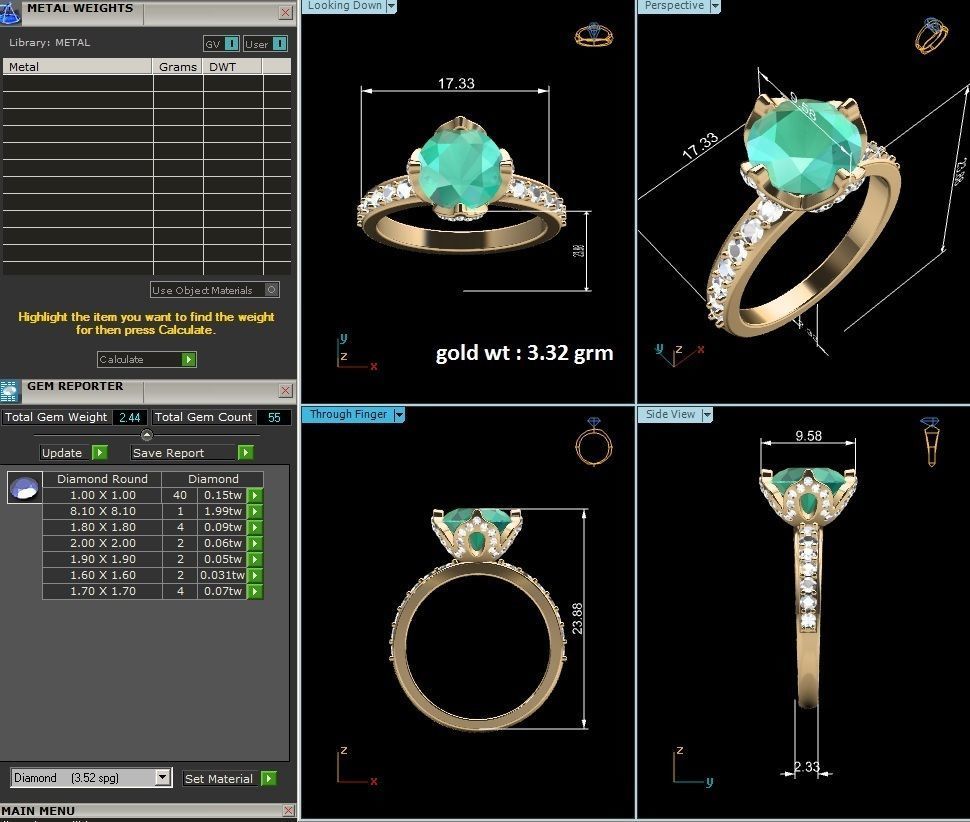
Task: Select the round diamond gem thumbnail
Action: click(25, 487)
